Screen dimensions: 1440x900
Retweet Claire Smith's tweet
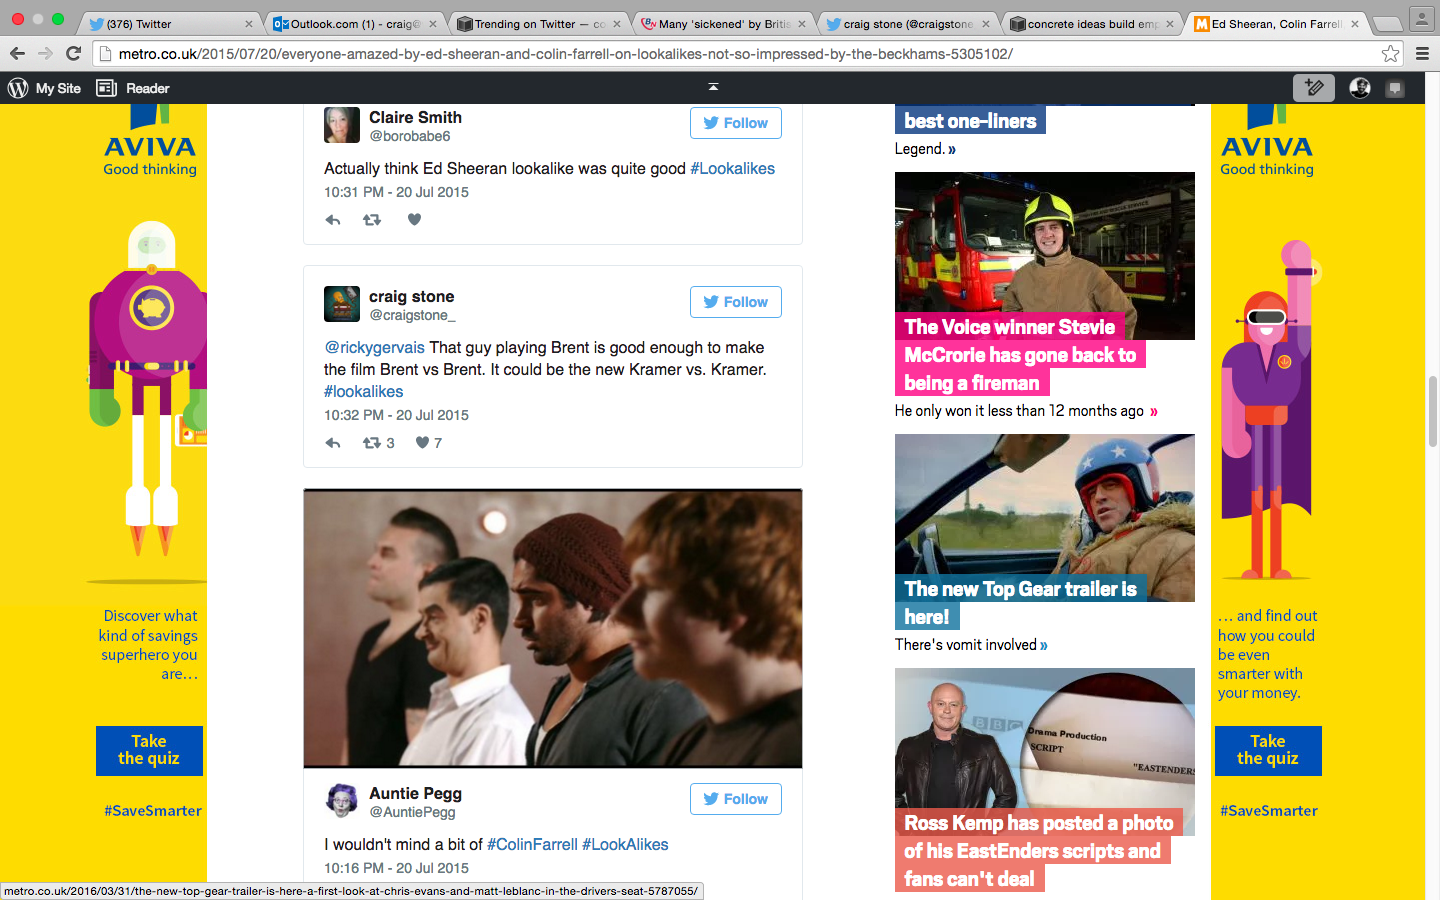(372, 220)
